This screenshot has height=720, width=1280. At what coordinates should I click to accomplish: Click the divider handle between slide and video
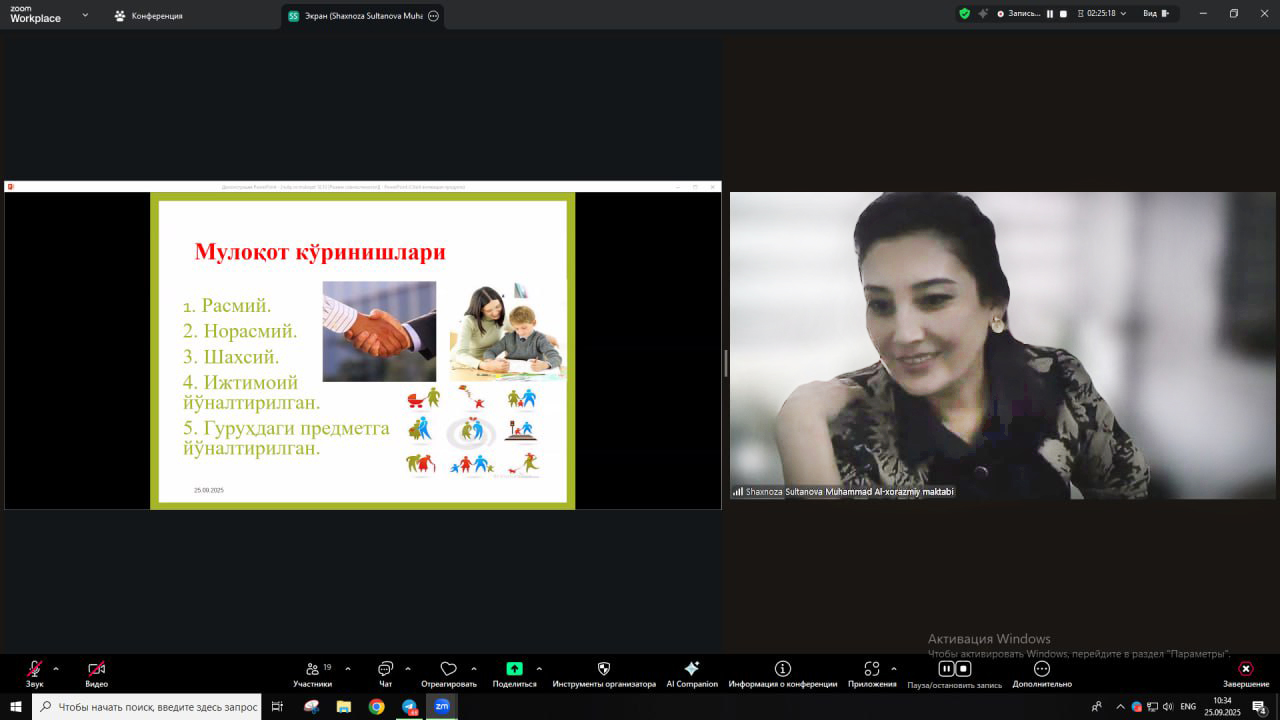[x=726, y=363]
